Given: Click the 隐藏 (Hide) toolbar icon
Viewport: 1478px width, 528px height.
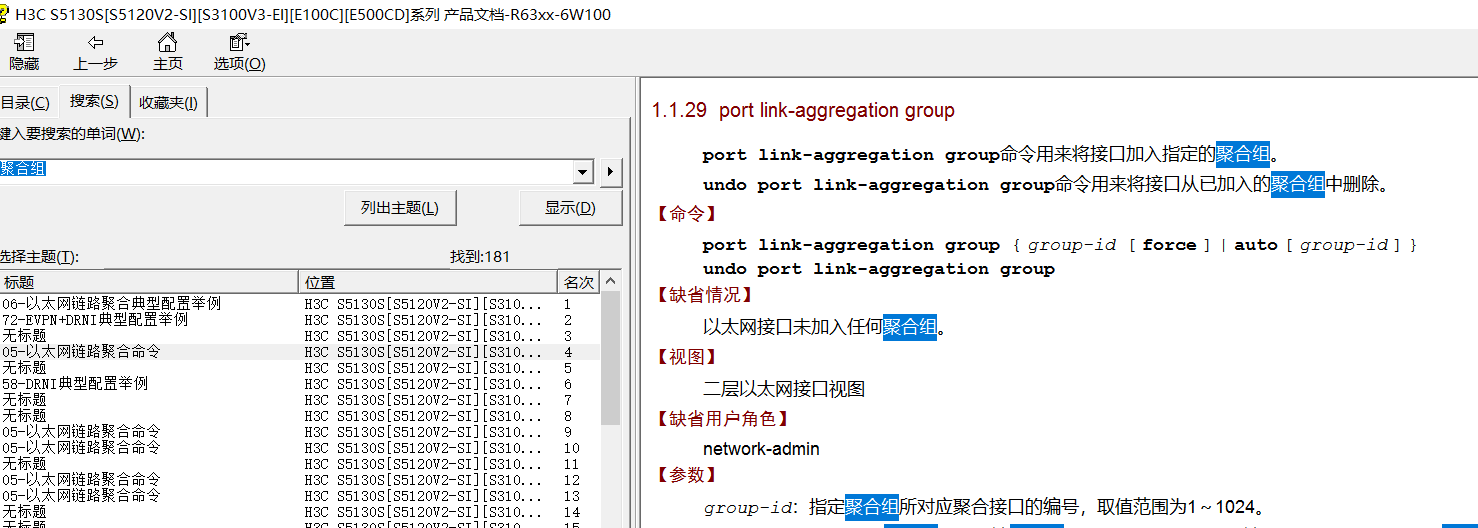Looking at the screenshot, I should click(24, 43).
